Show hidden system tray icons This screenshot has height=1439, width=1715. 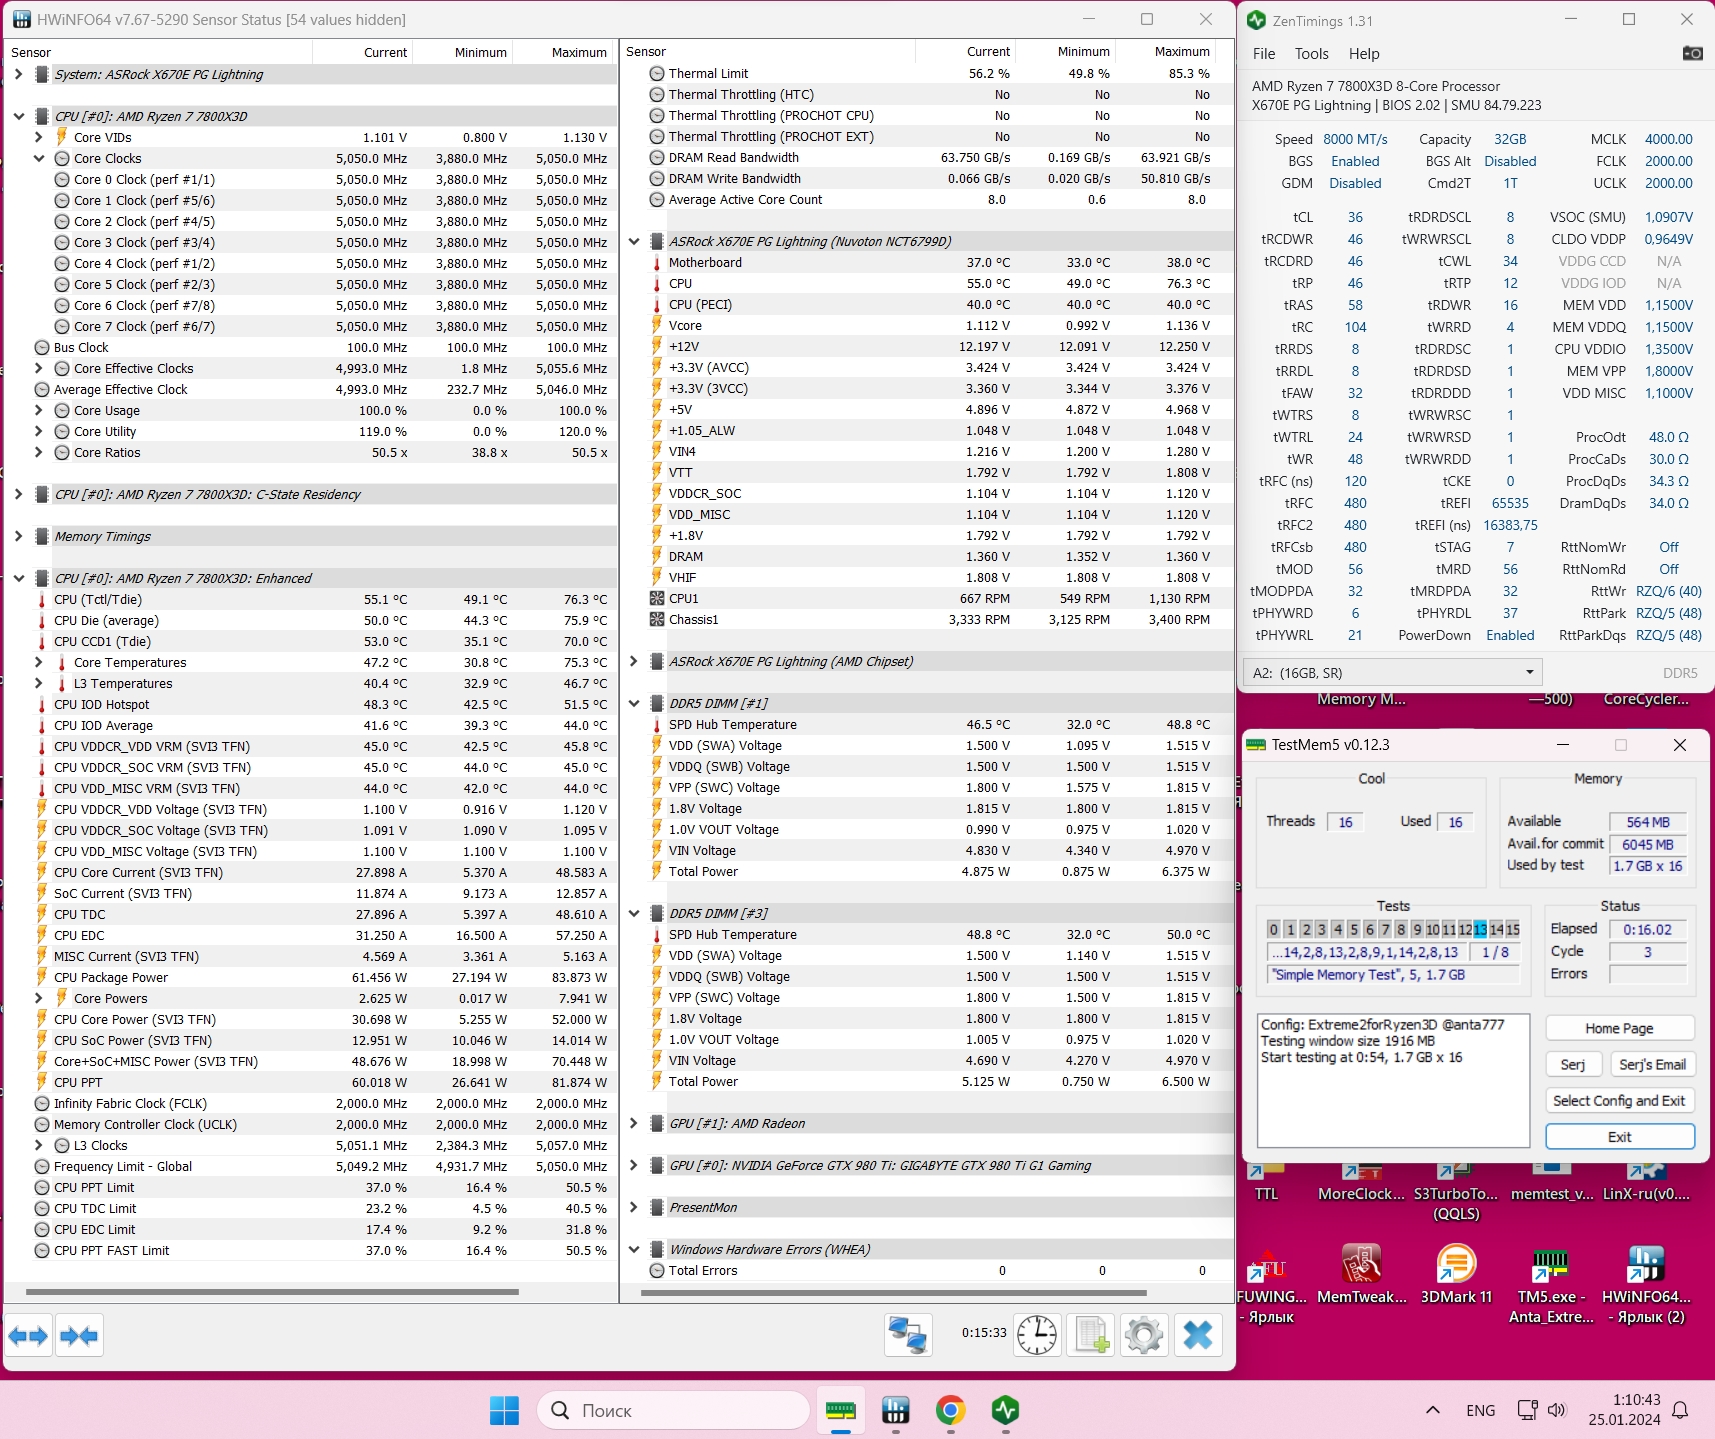[x=1433, y=1410]
